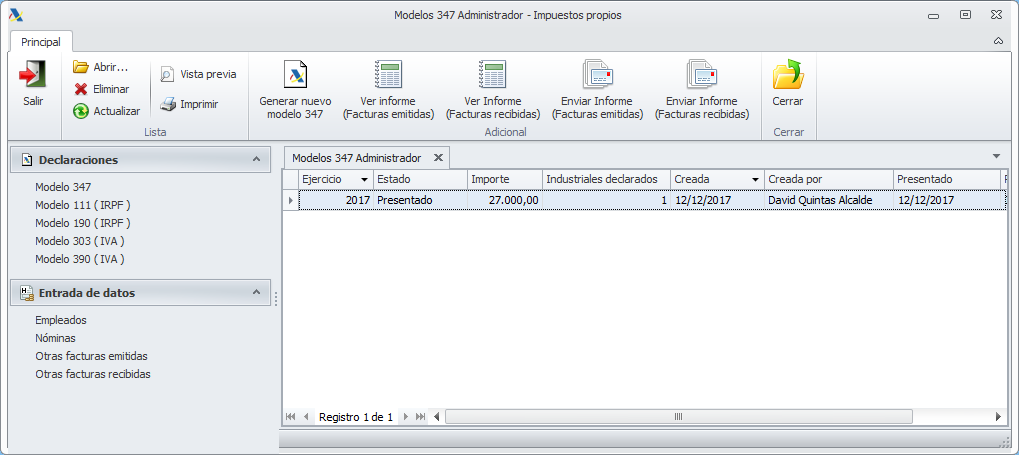Open the Creada column sort dropdown
The image size is (1019, 455).
[x=755, y=179]
